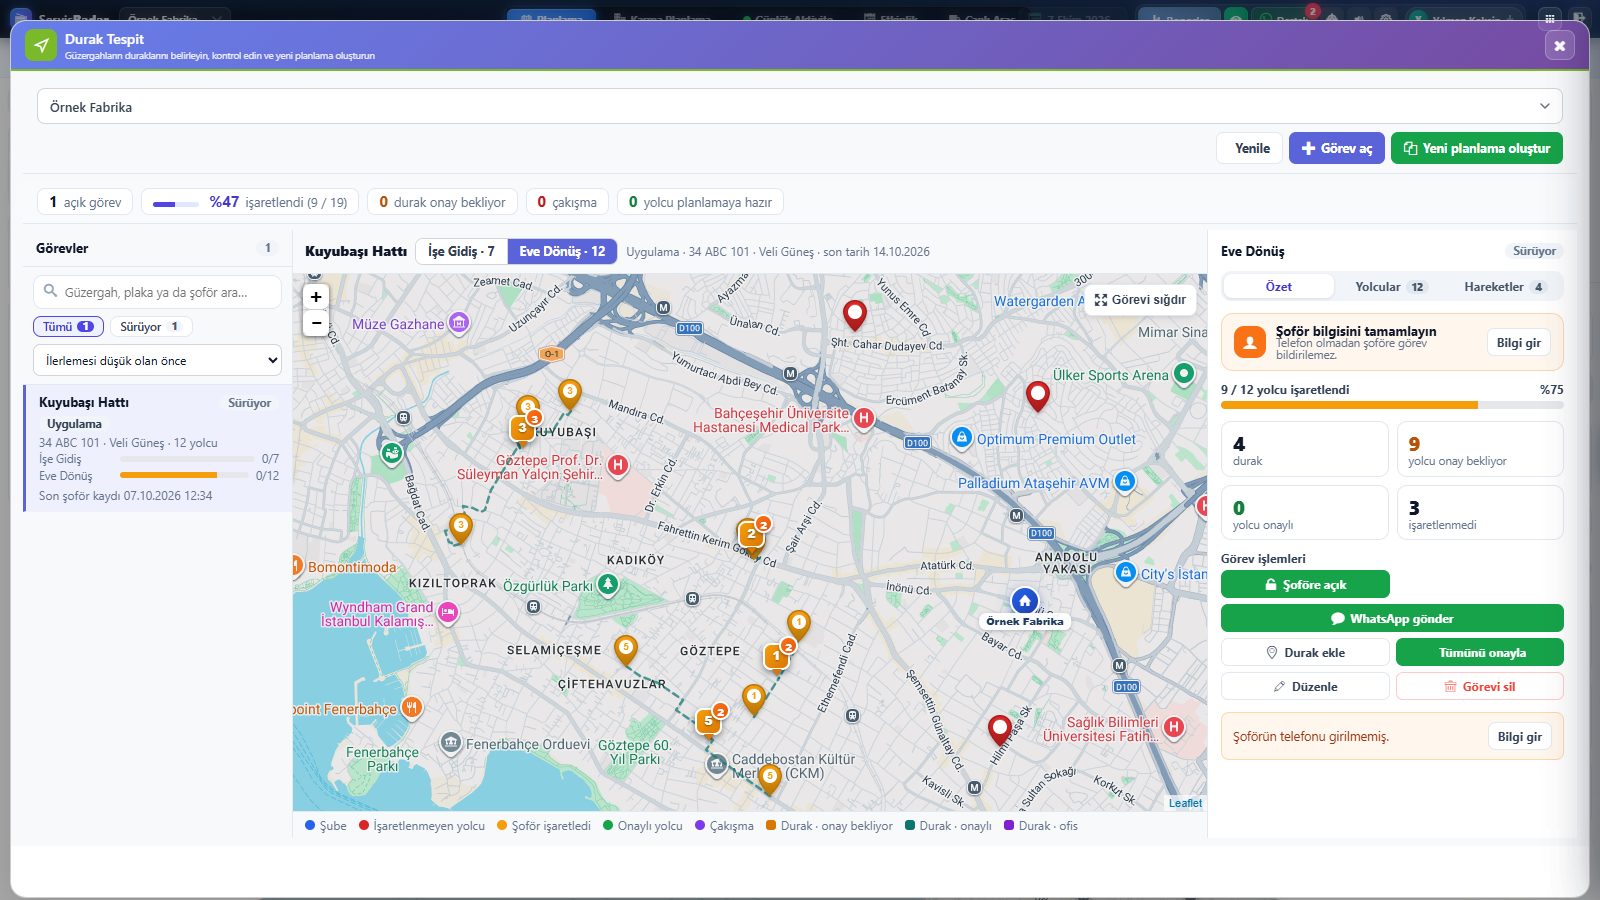Click the Görevi sil button

click(1480, 686)
